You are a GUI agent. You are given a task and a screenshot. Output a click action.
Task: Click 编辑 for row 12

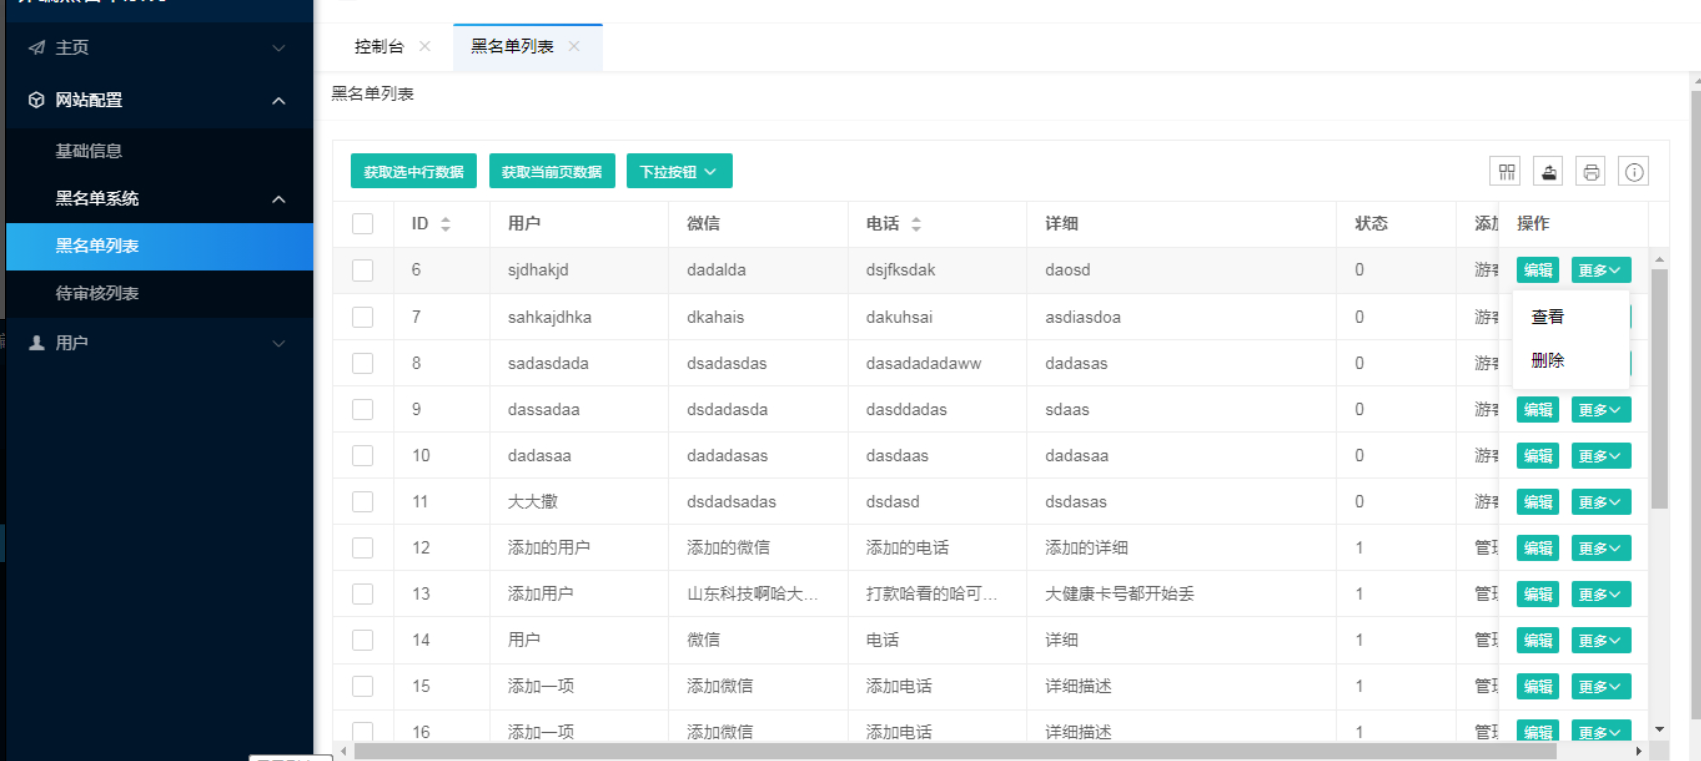pos(1538,548)
